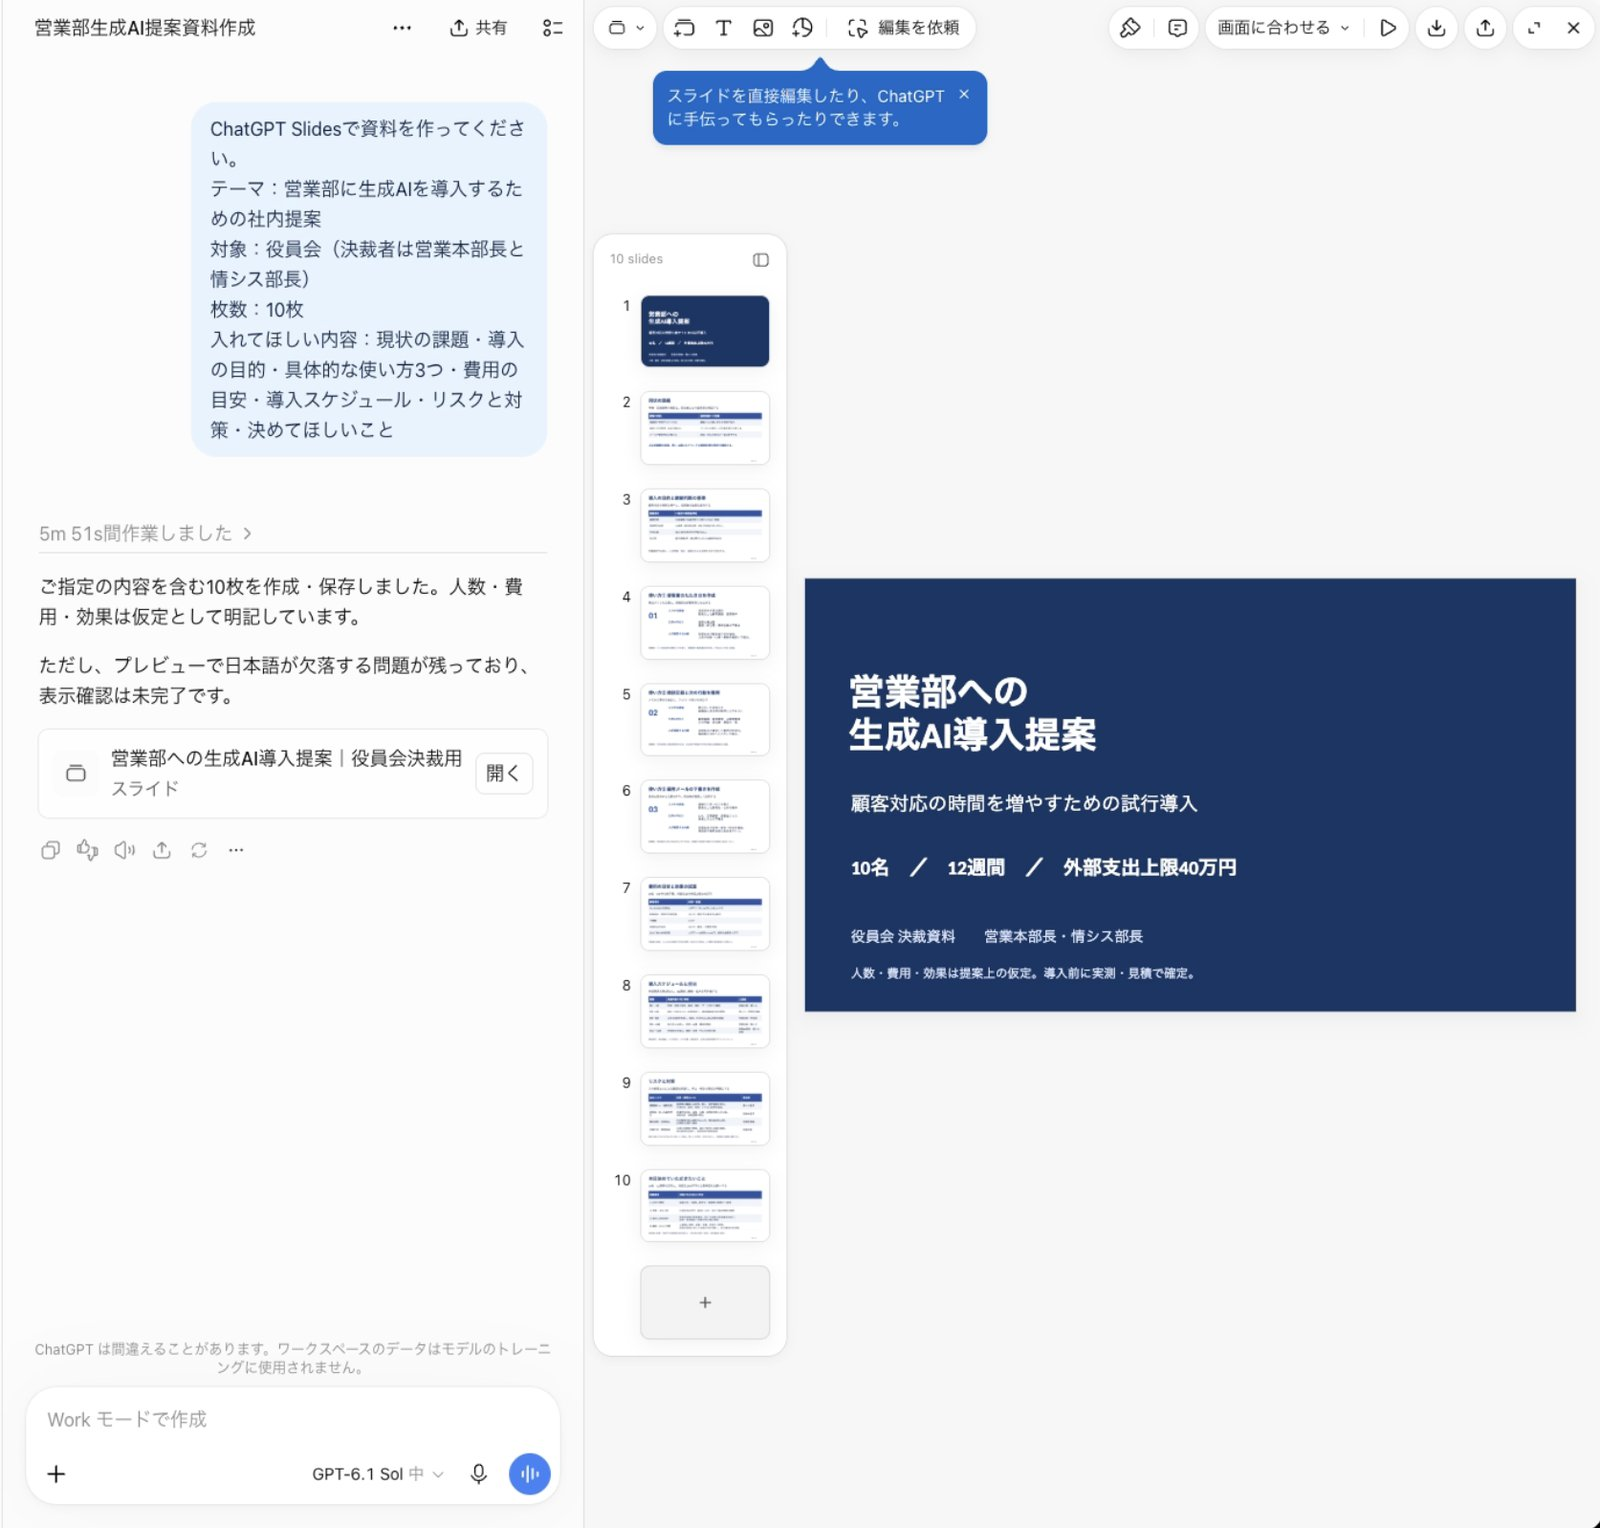1600x1528 pixels.
Task: Open the task list icon beside share
Action: (552, 28)
